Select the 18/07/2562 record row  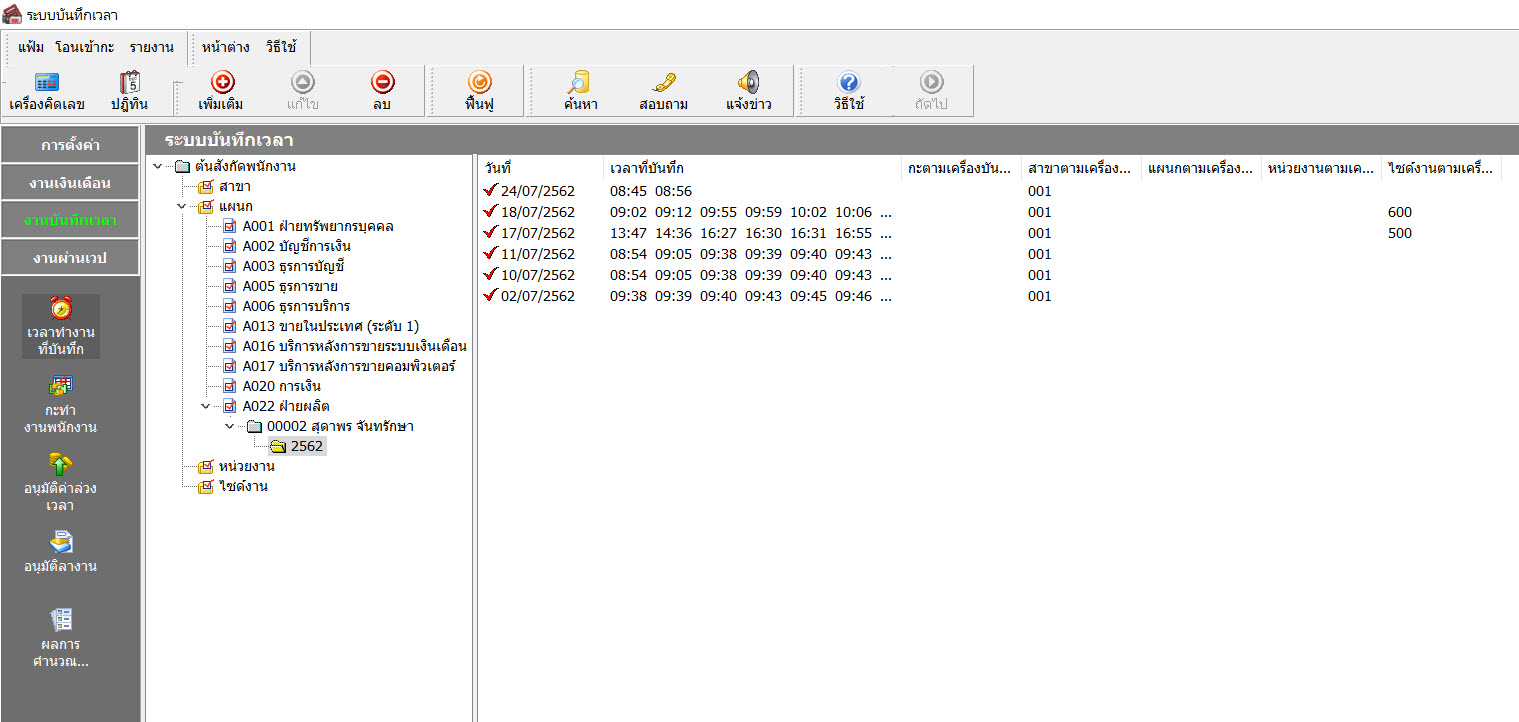point(990,212)
